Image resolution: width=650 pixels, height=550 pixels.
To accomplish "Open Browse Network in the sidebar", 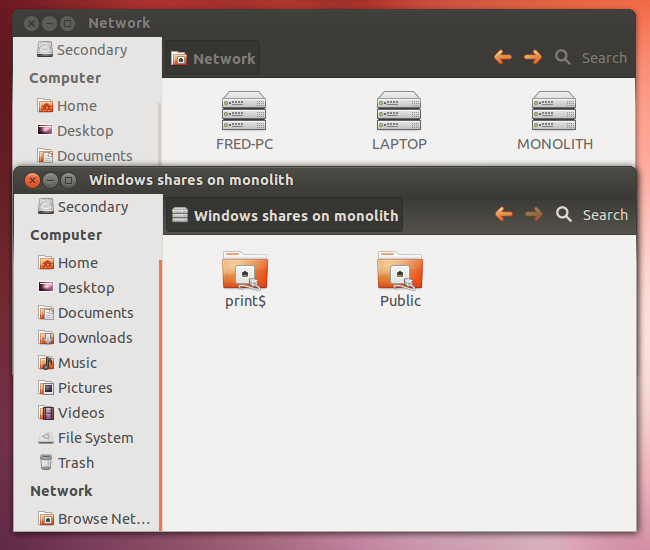I will (95, 519).
